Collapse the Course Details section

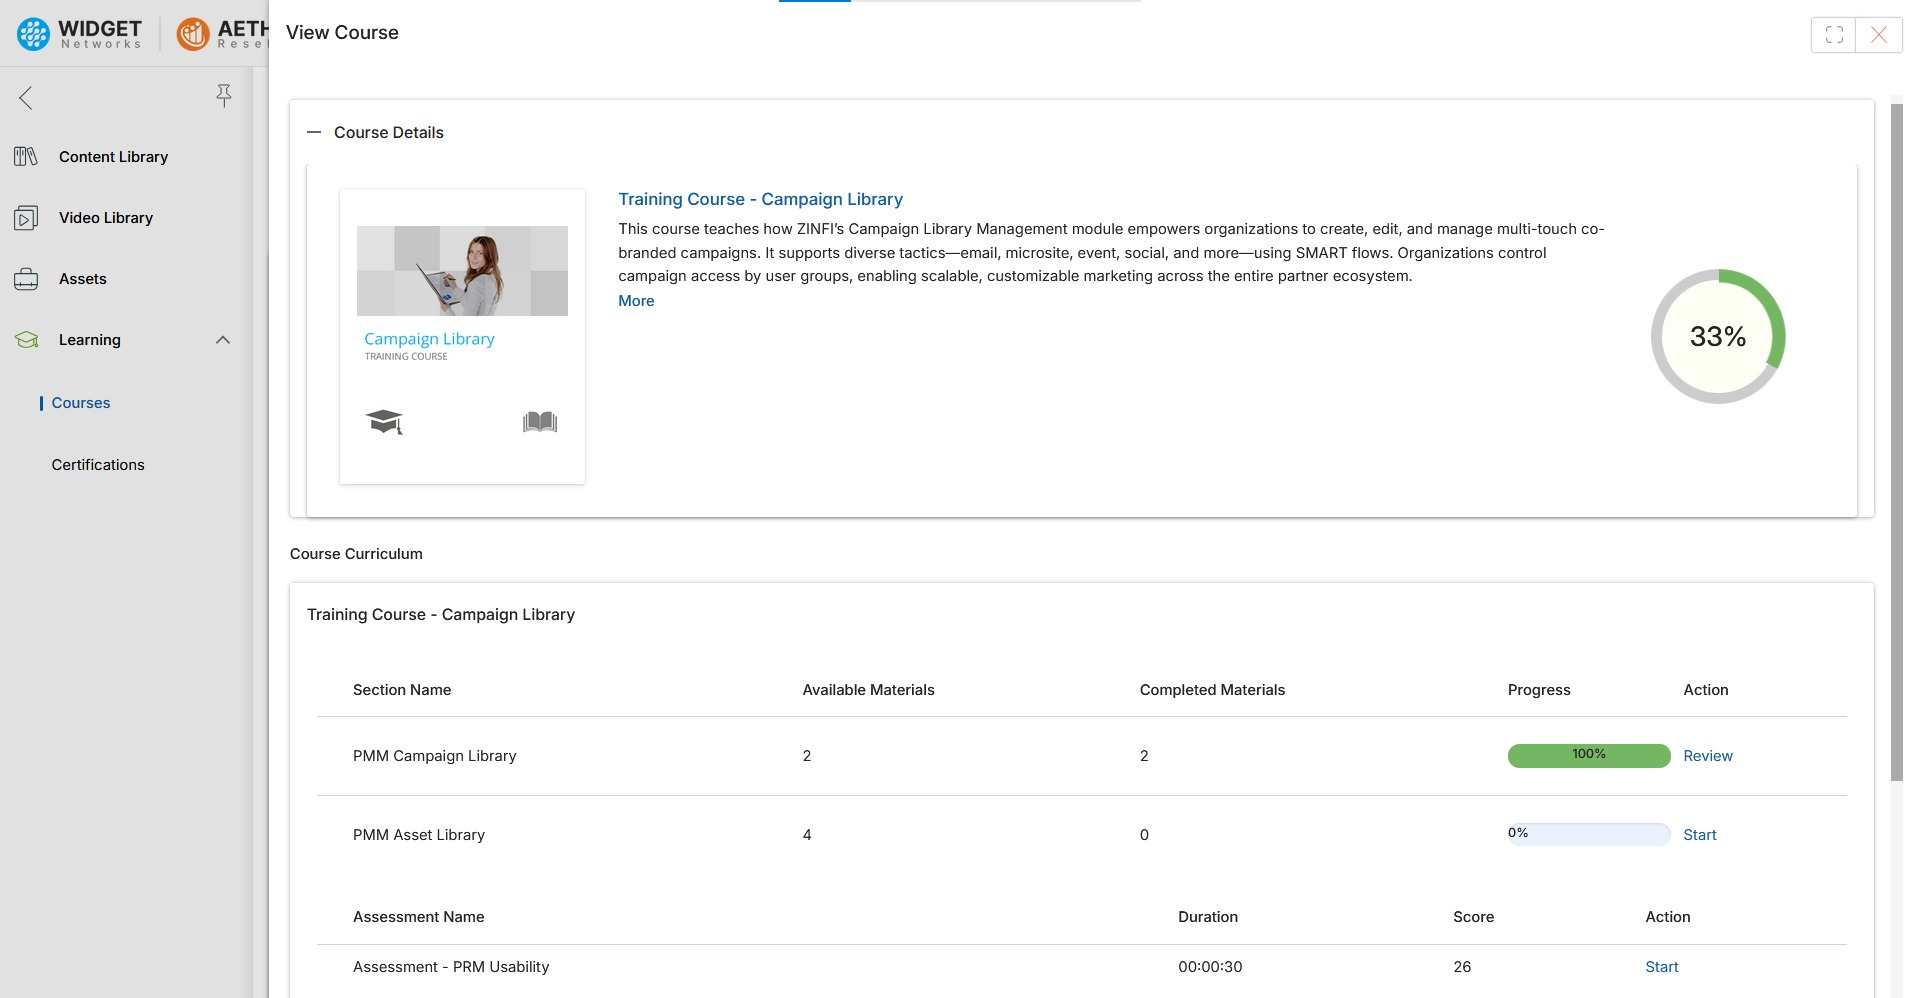click(314, 132)
